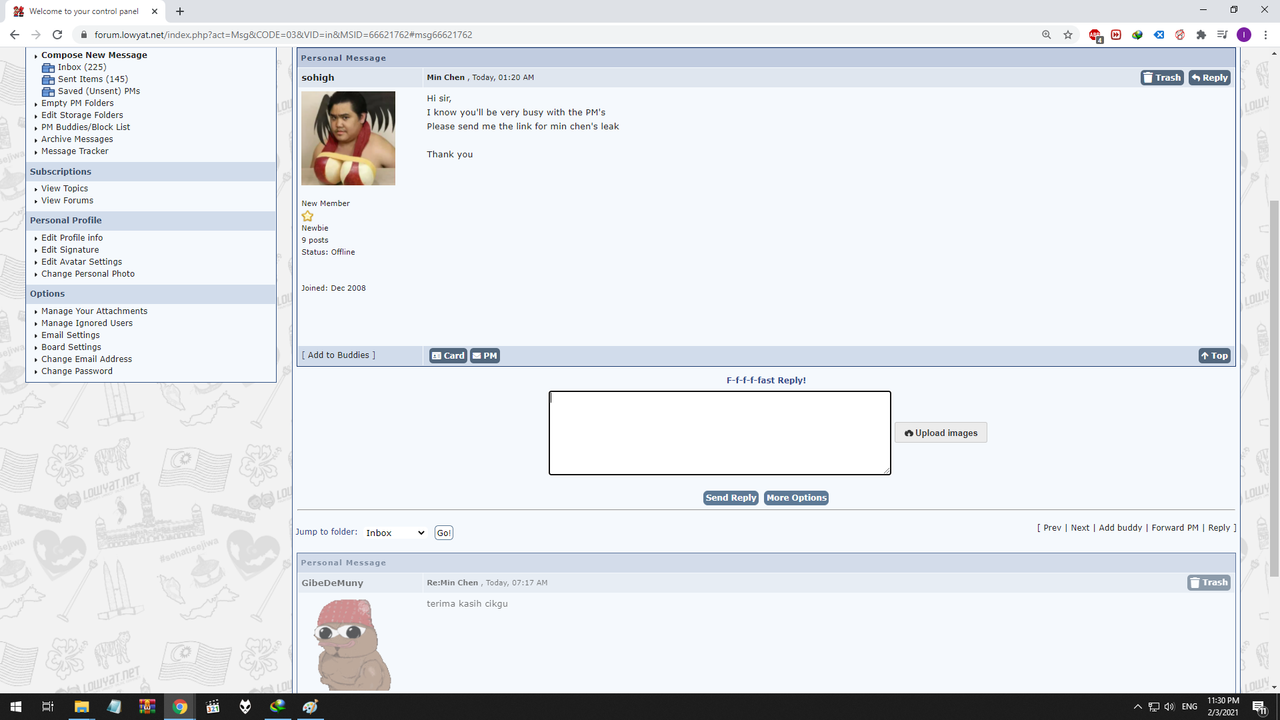Open Message Tracker
Viewport: 1280px width, 720px height.
75,151
